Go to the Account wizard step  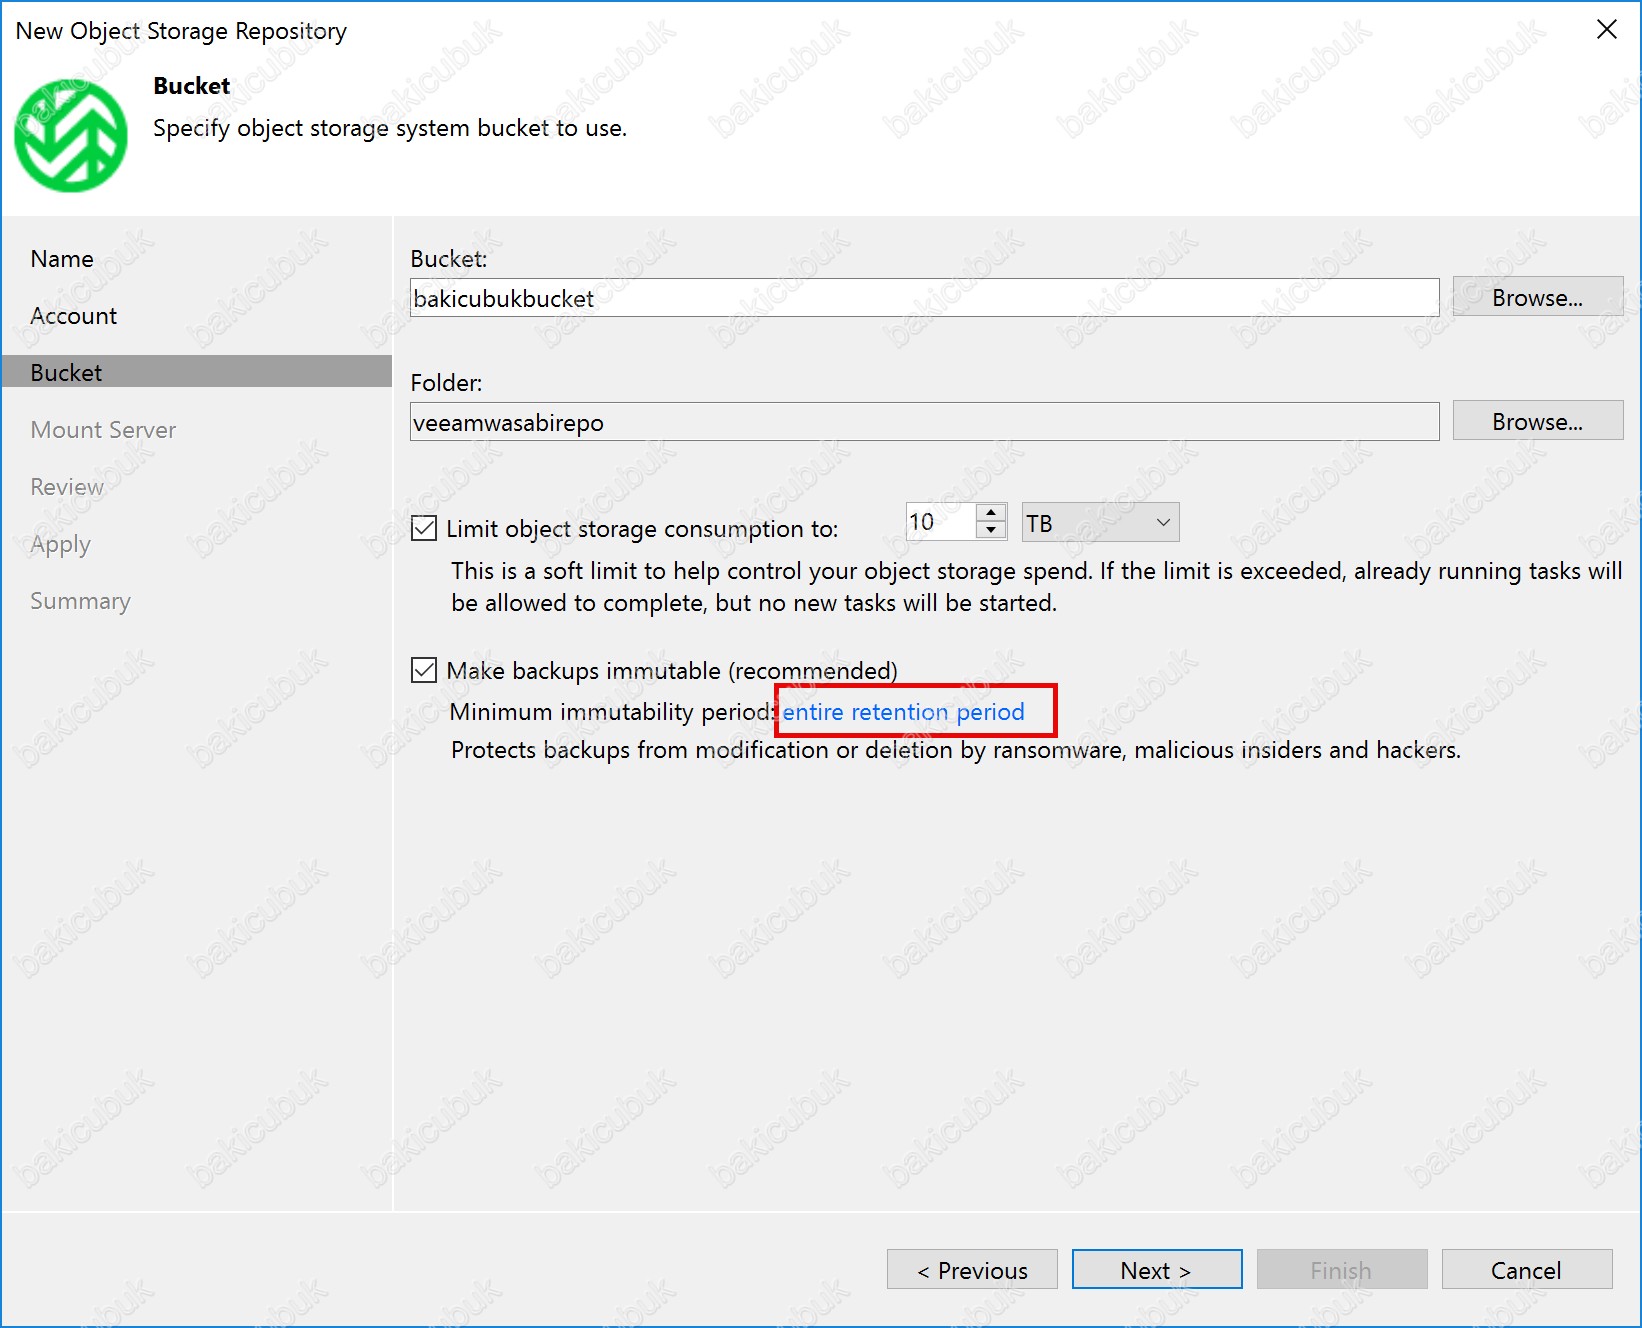(74, 316)
